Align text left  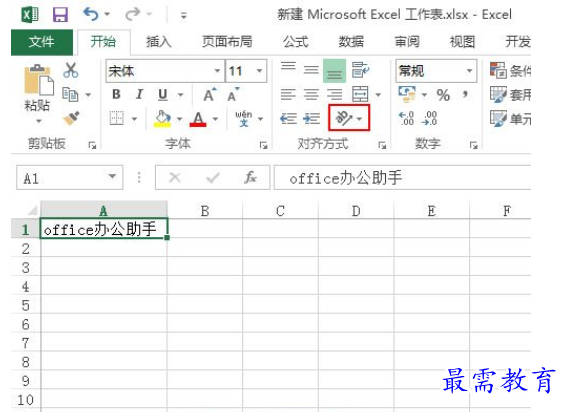tap(288, 95)
